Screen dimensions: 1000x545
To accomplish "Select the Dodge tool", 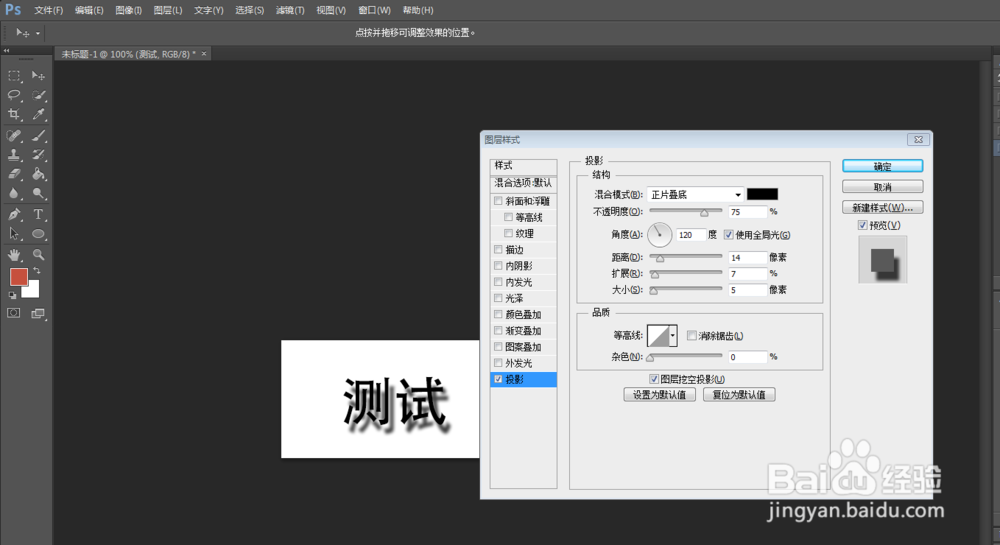I will (x=38, y=193).
